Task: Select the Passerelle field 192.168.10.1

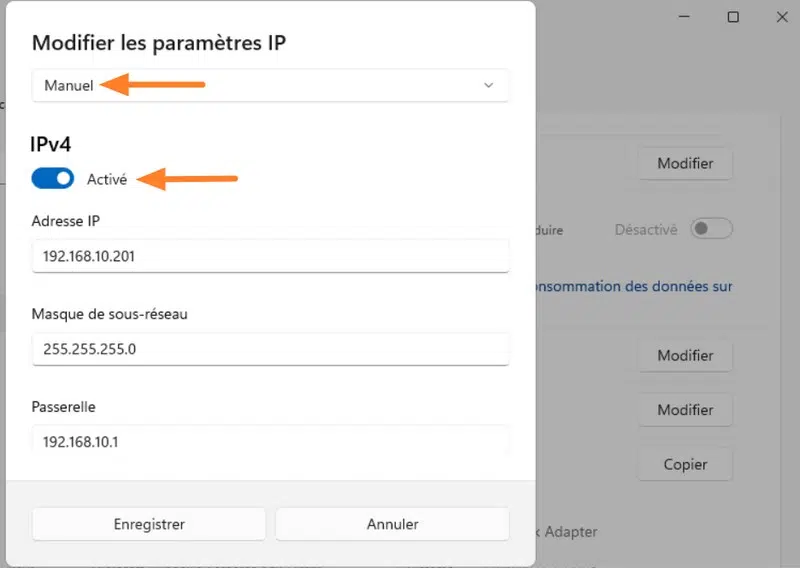Action: click(270, 440)
